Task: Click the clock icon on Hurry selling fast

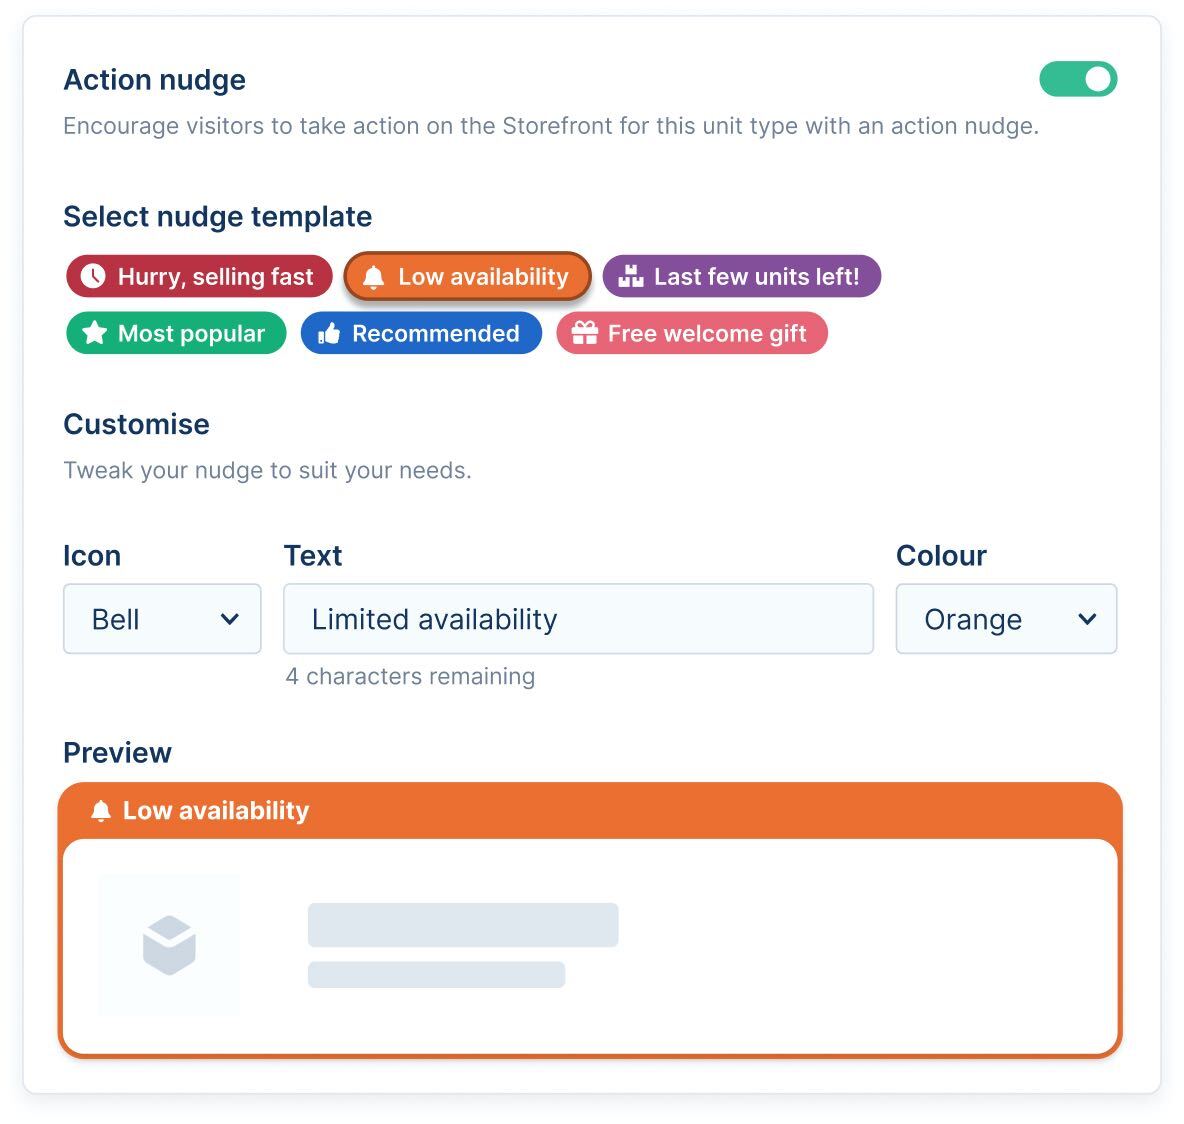Action: 93,276
